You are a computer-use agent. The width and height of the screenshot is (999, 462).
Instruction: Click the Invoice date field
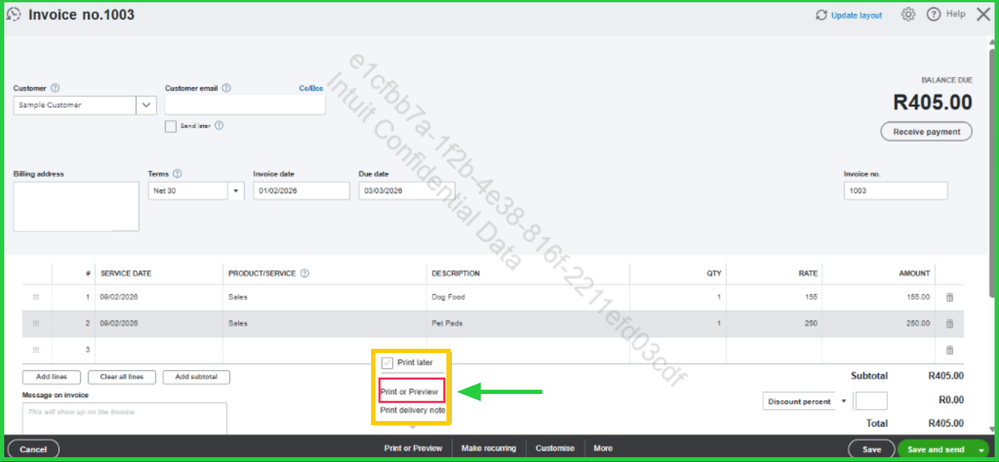pyautogui.click(x=301, y=191)
